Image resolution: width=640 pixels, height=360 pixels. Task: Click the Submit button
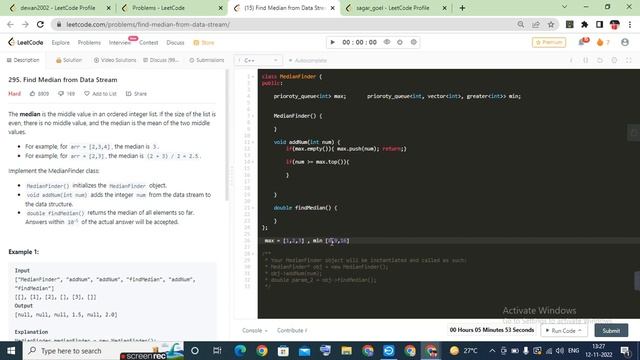(611, 331)
